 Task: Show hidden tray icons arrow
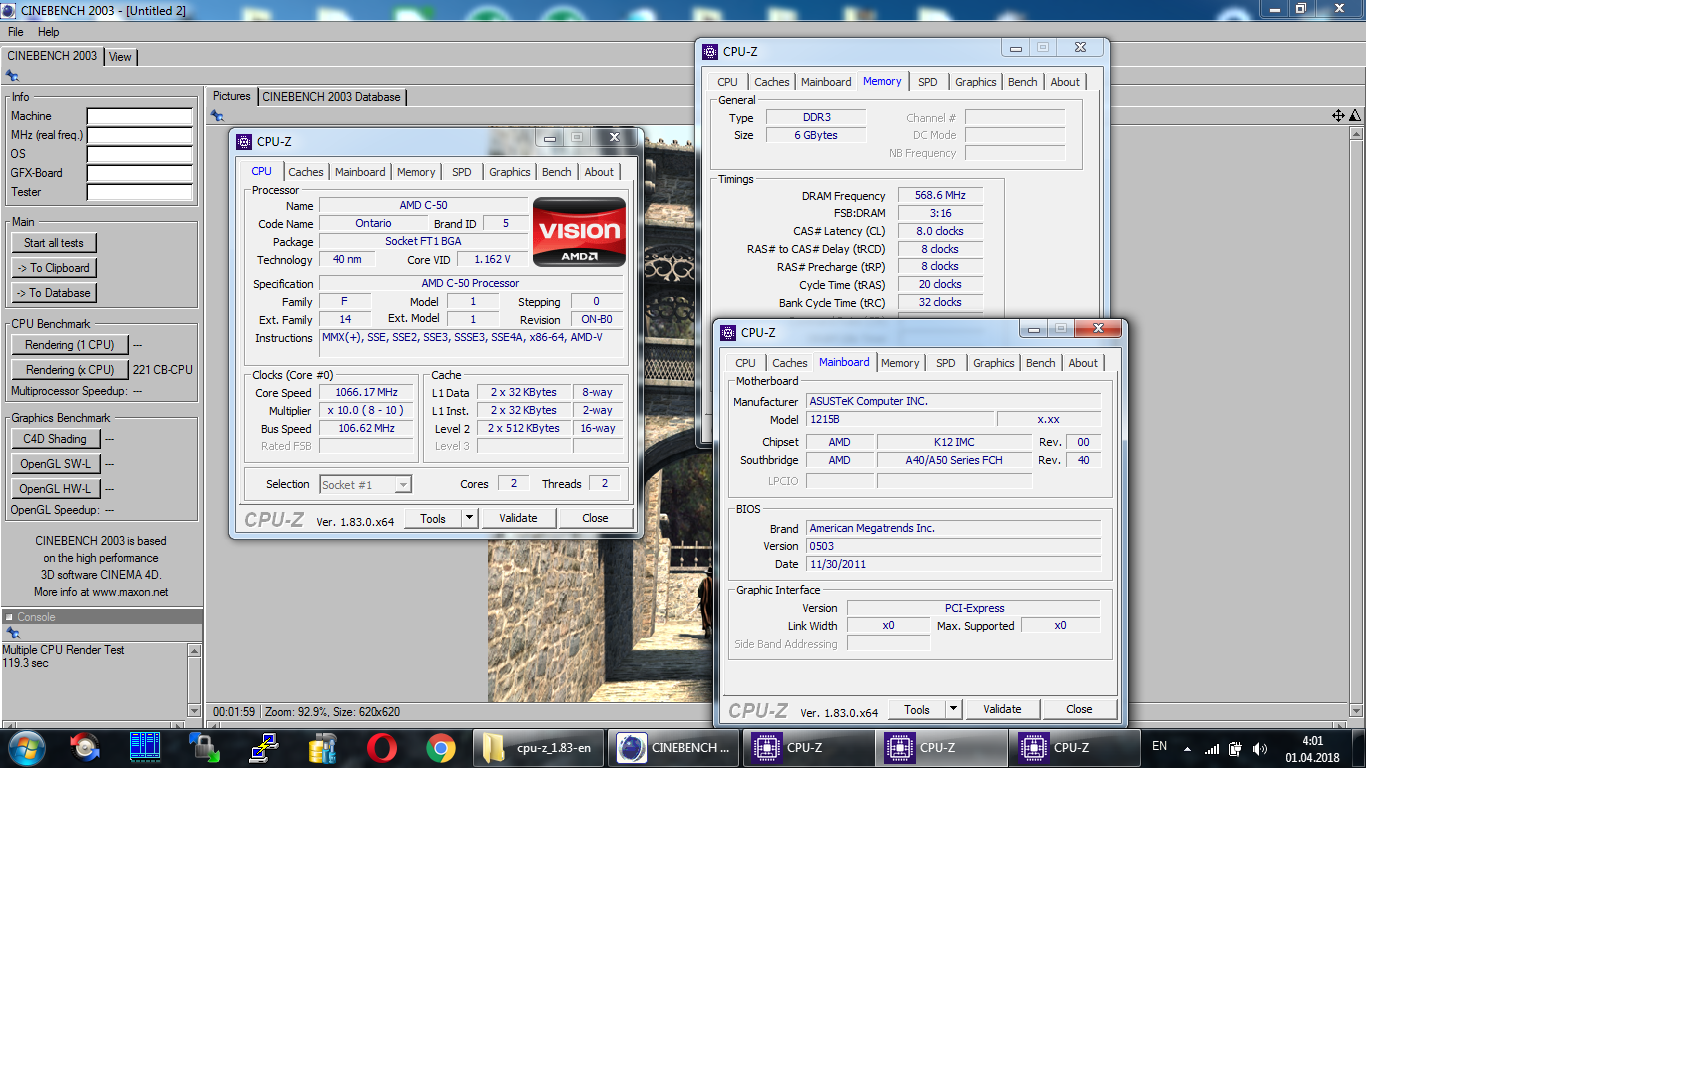1187,749
